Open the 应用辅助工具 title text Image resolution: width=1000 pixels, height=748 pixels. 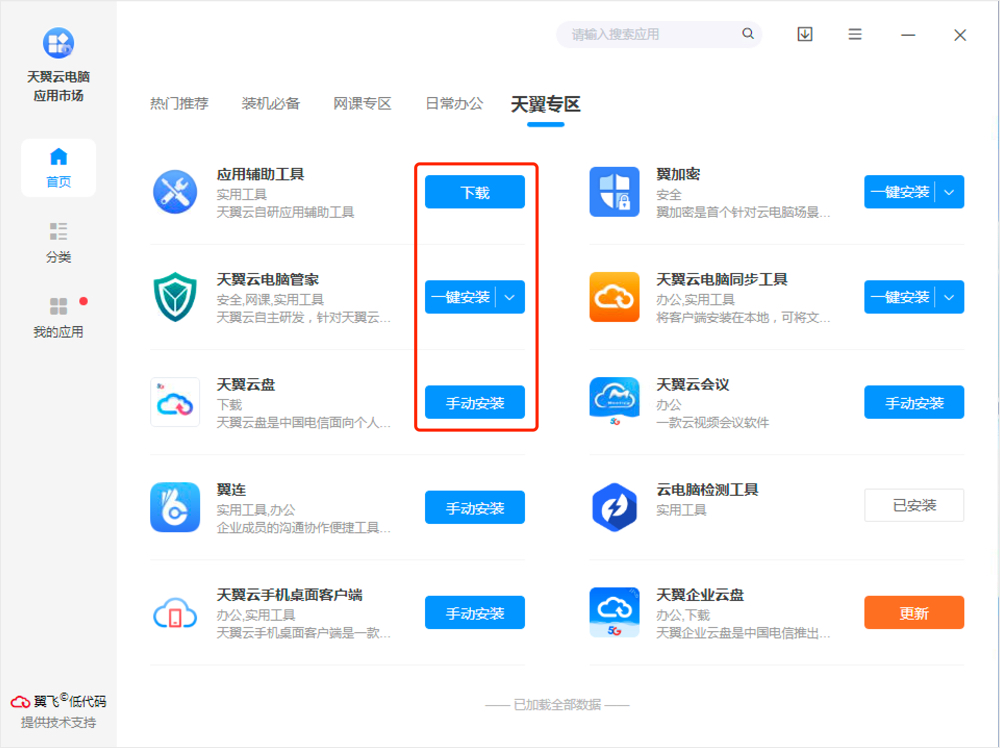260,174
